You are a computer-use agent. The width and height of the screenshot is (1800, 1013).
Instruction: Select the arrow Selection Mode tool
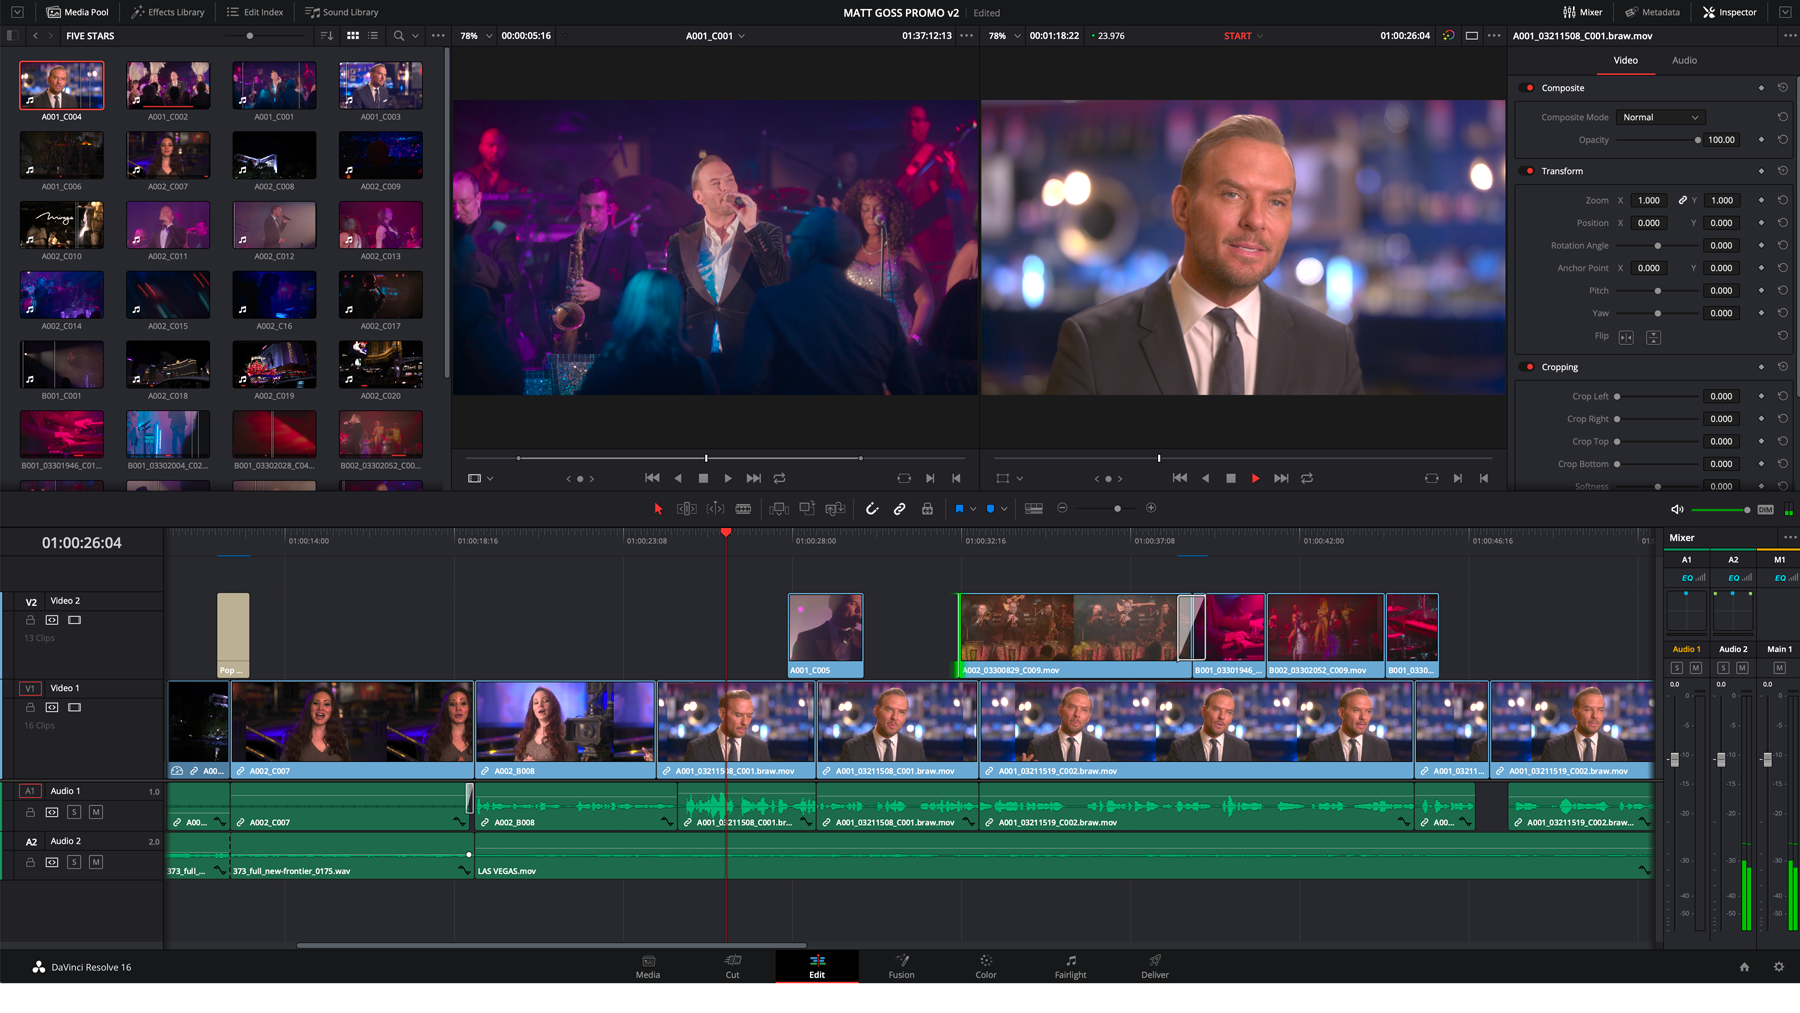click(658, 509)
